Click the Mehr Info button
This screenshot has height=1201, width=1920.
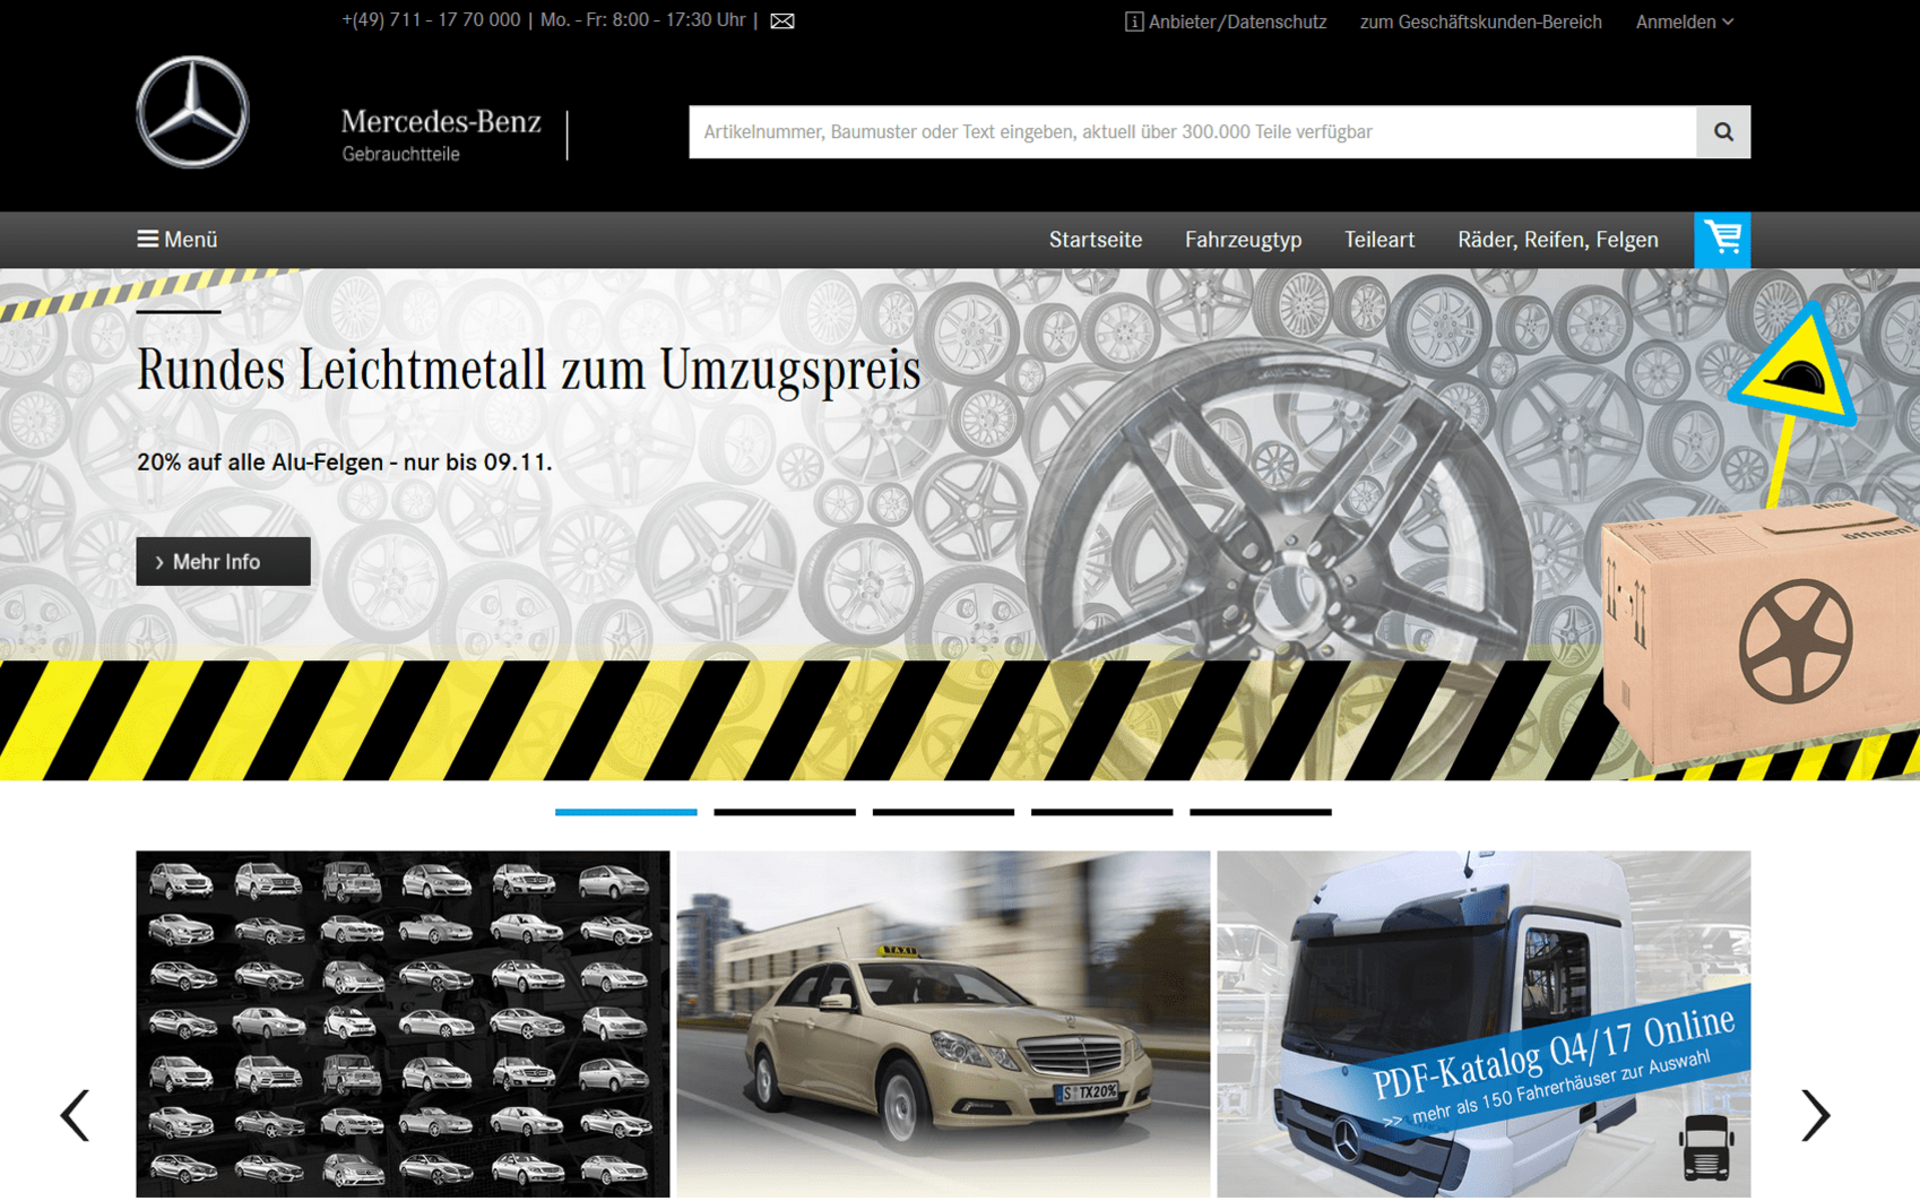point(223,561)
